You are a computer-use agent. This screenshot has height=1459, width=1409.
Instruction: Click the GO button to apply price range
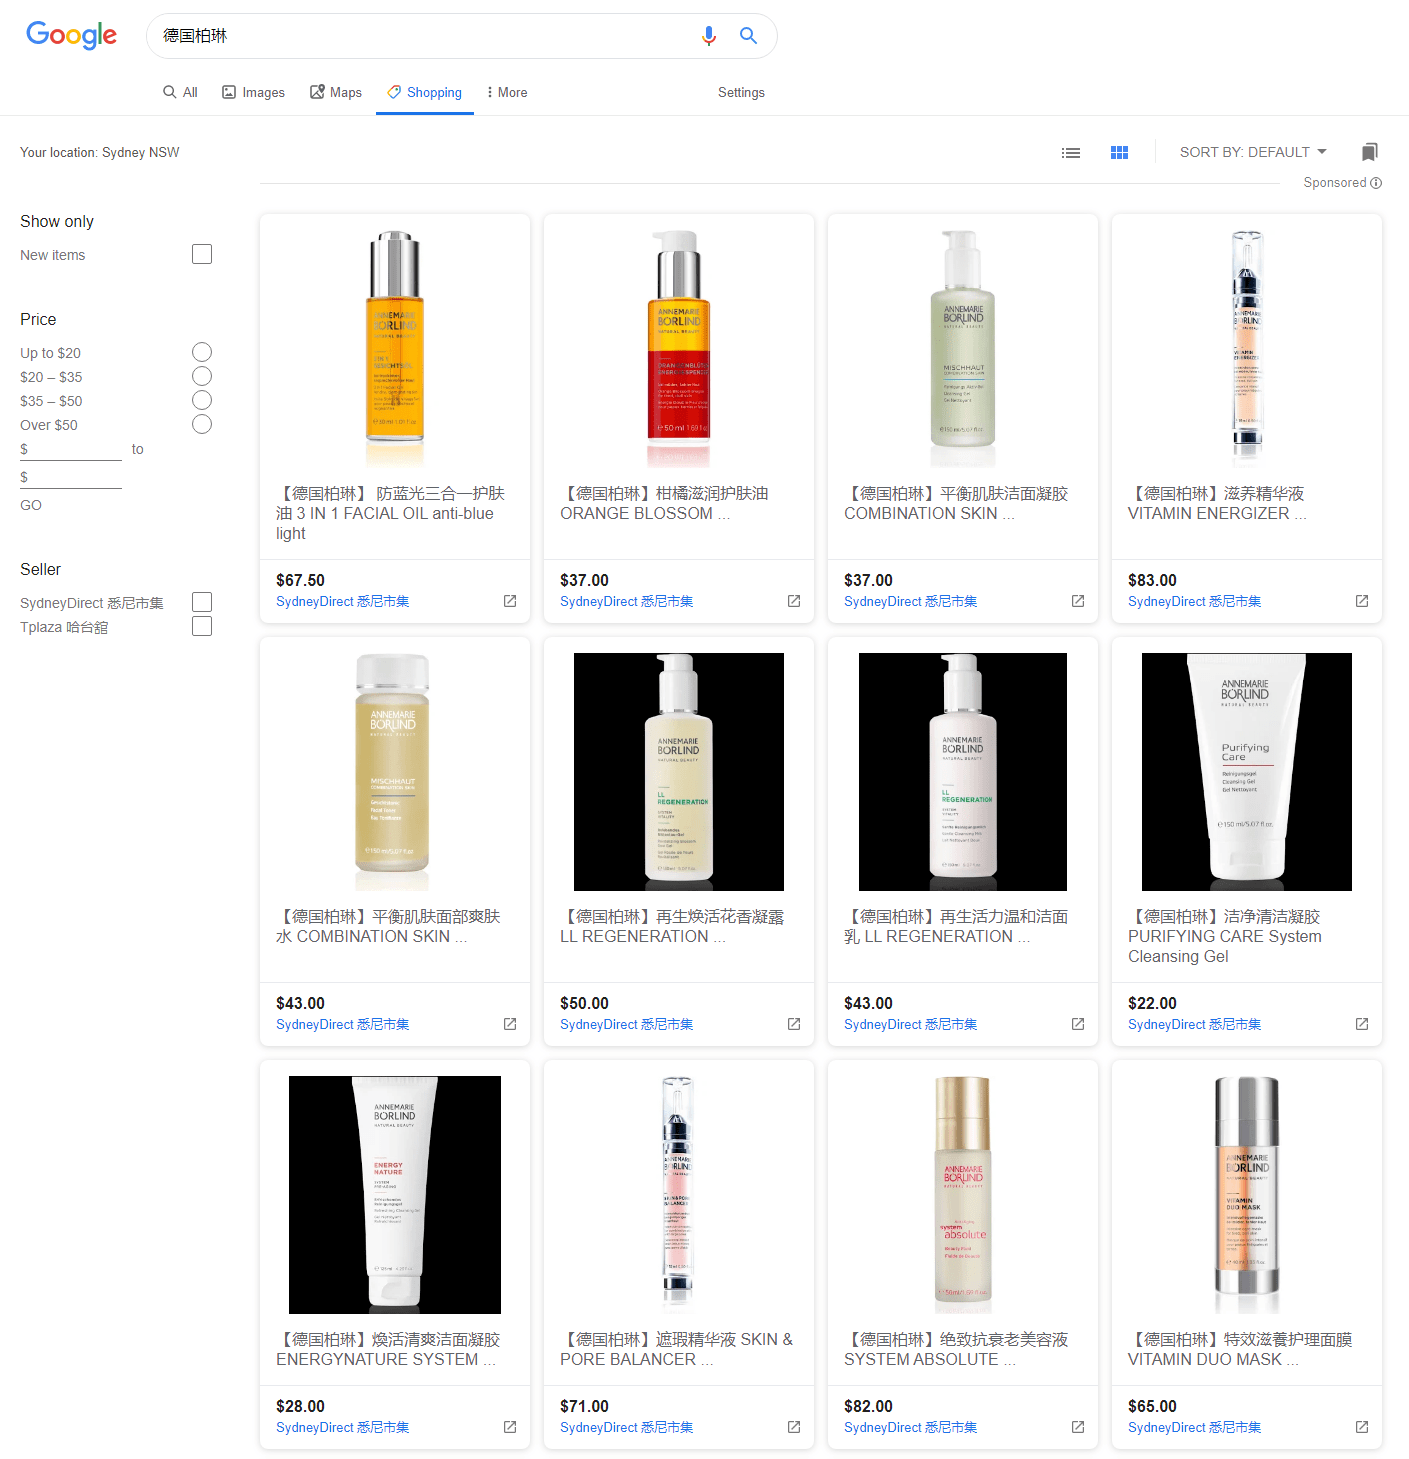pos(30,505)
